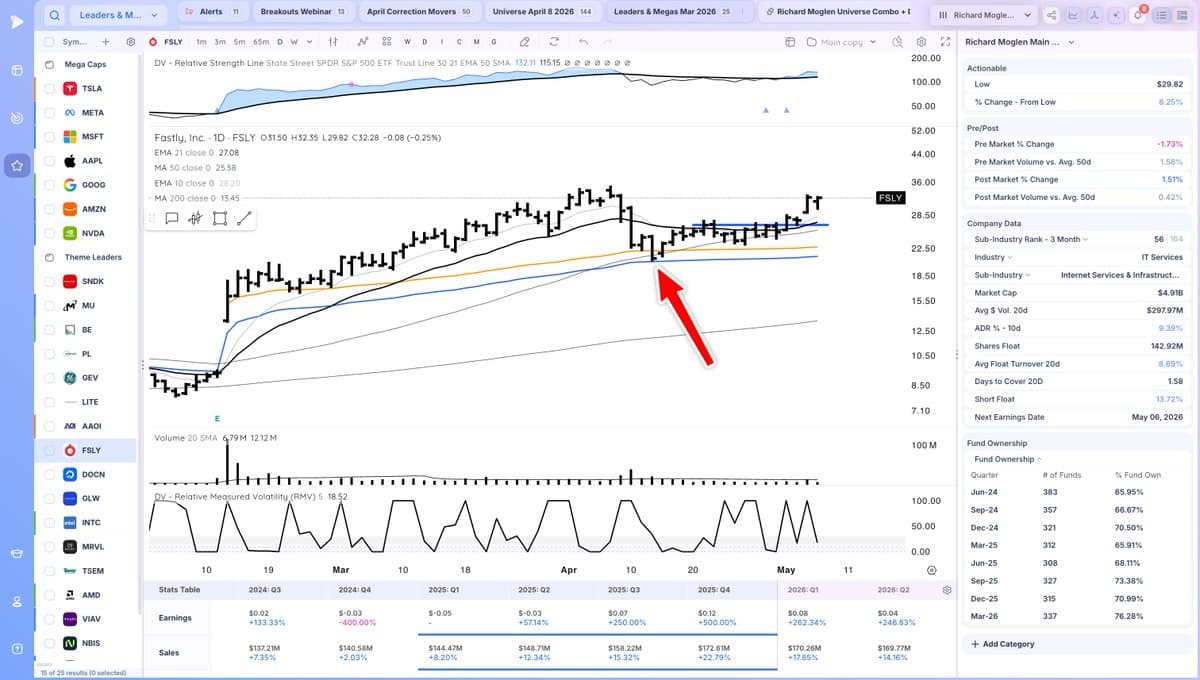
Task: Expand the timeframe chevron after W
Action: [308, 42]
